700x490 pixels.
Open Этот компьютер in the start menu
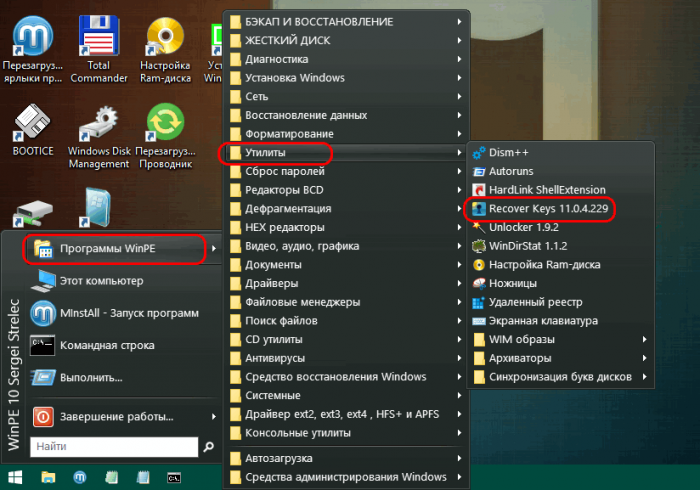tap(124, 281)
